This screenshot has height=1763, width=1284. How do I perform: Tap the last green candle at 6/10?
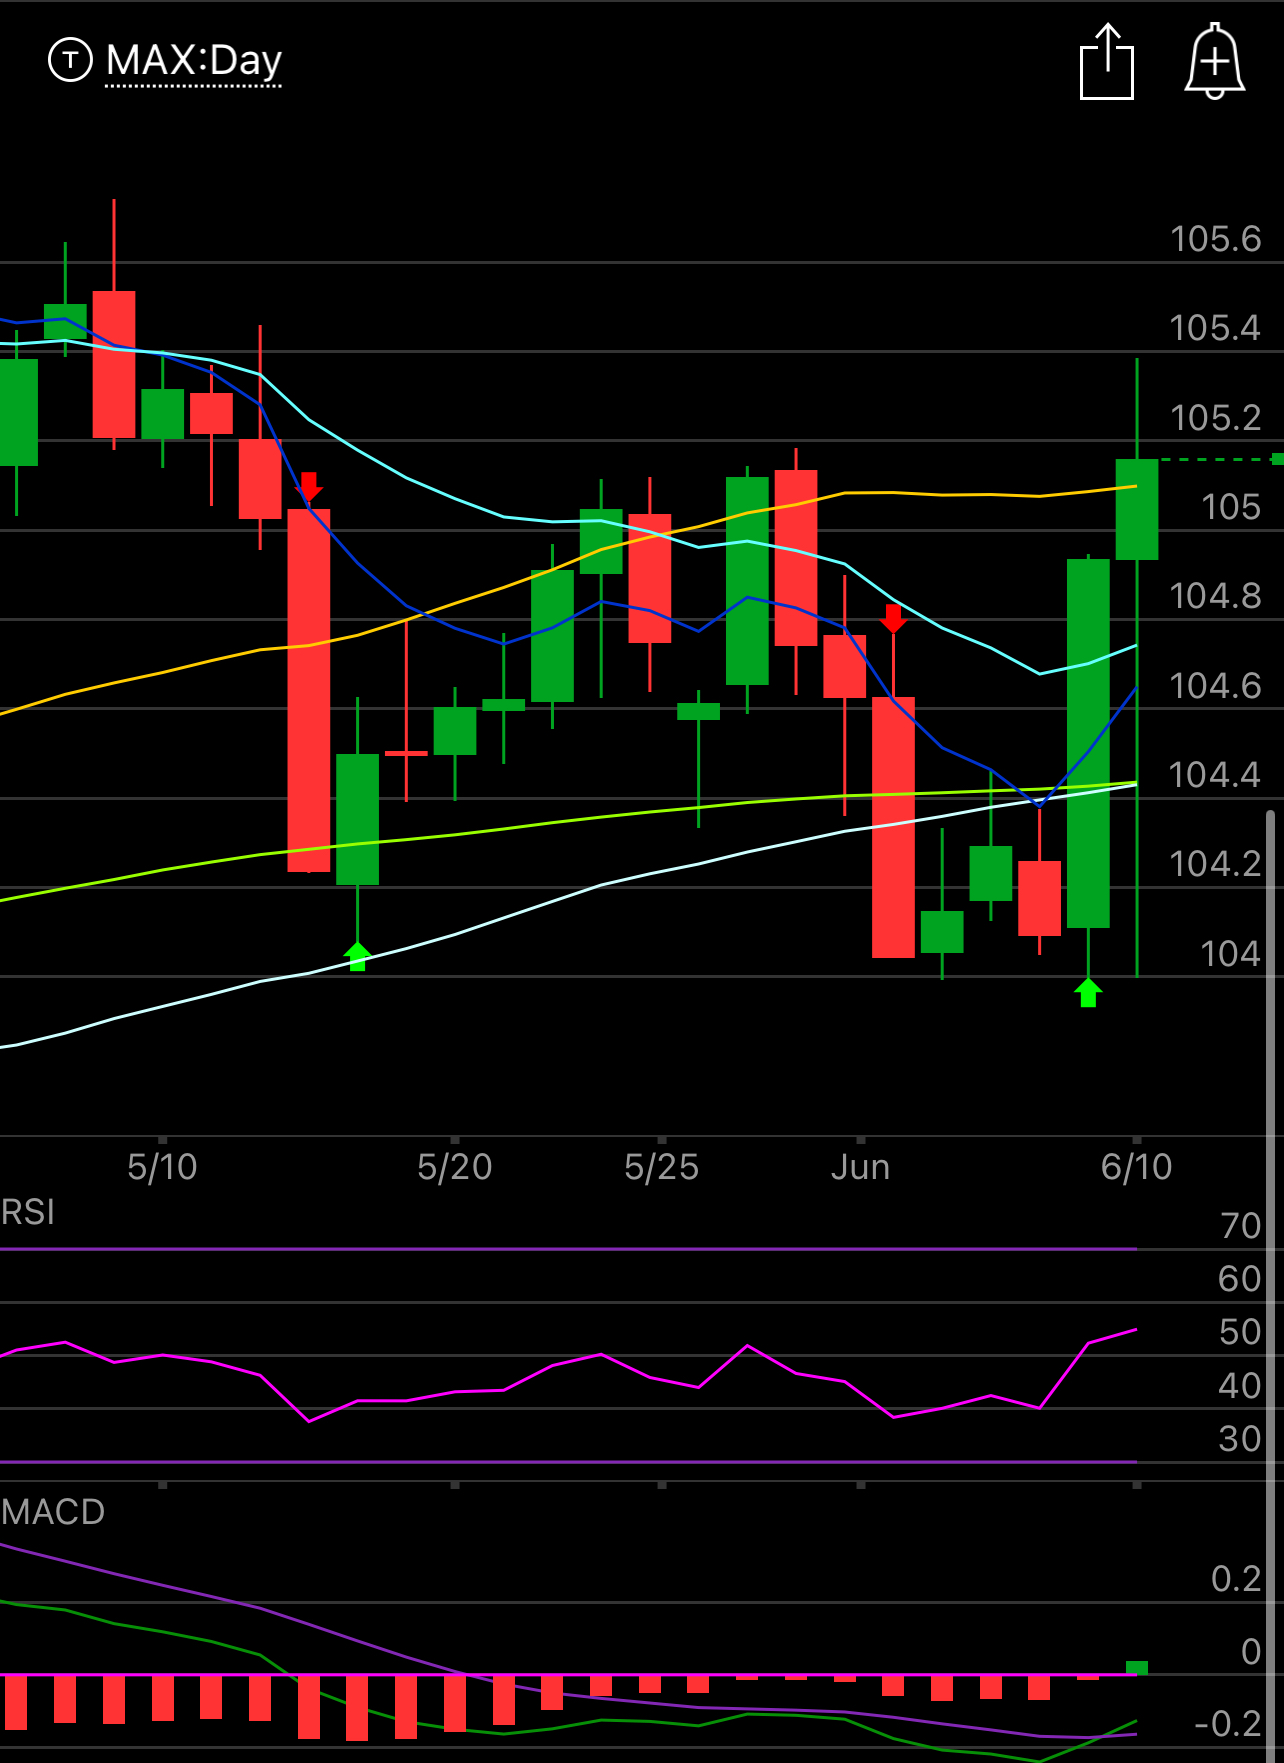click(1137, 509)
